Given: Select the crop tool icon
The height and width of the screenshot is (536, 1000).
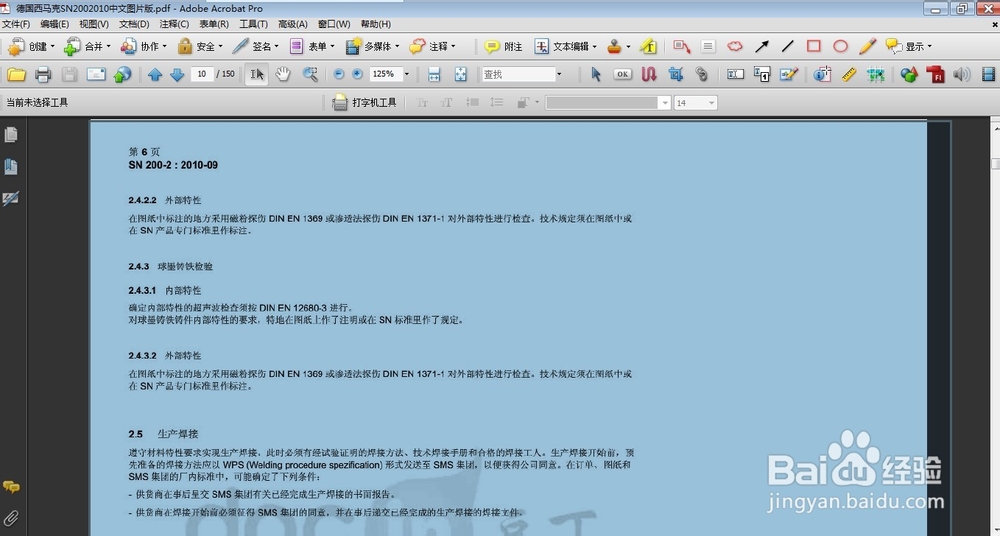Looking at the screenshot, I should point(675,75).
